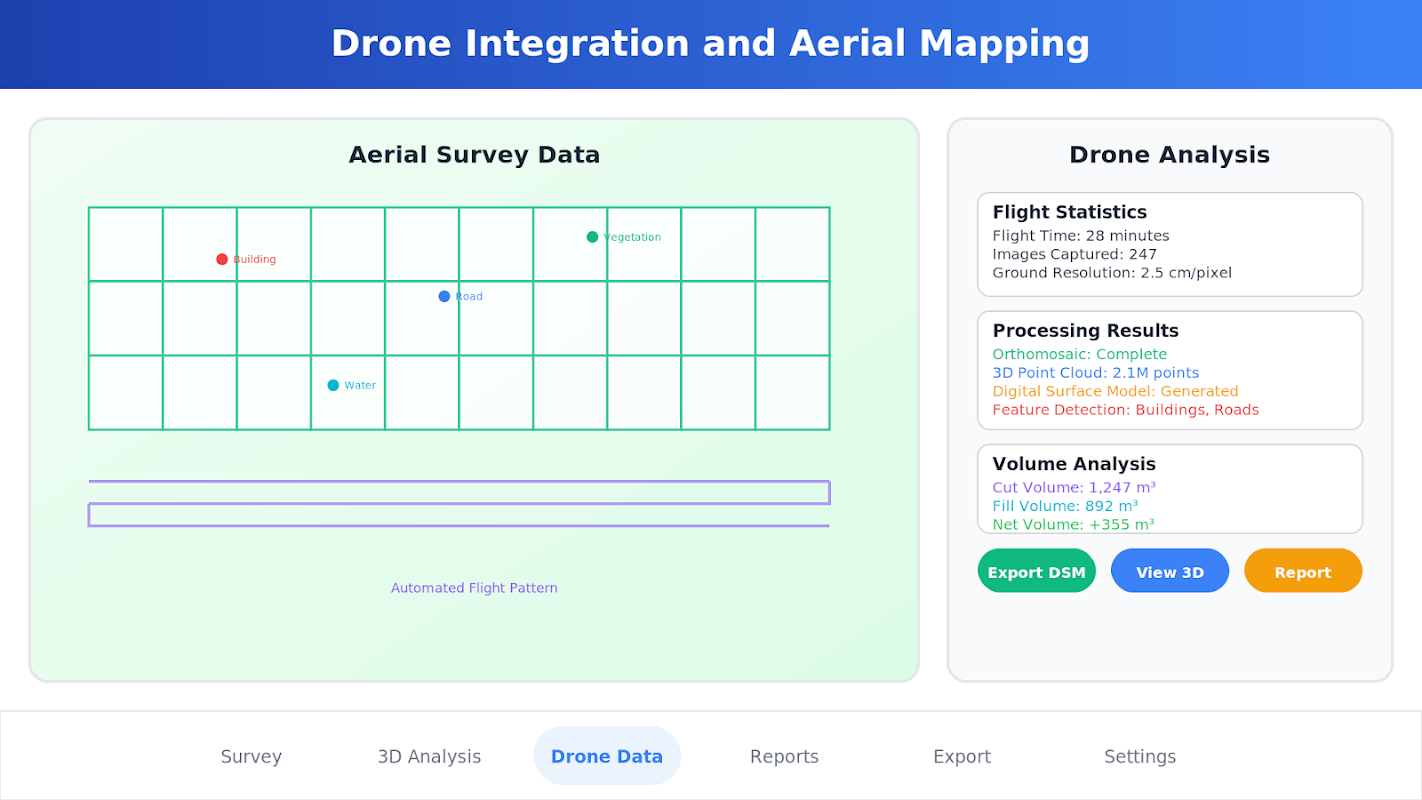The image size is (1422, 800).
Task: Select the cyan Water marker dot
Action: tap(333, 385)
